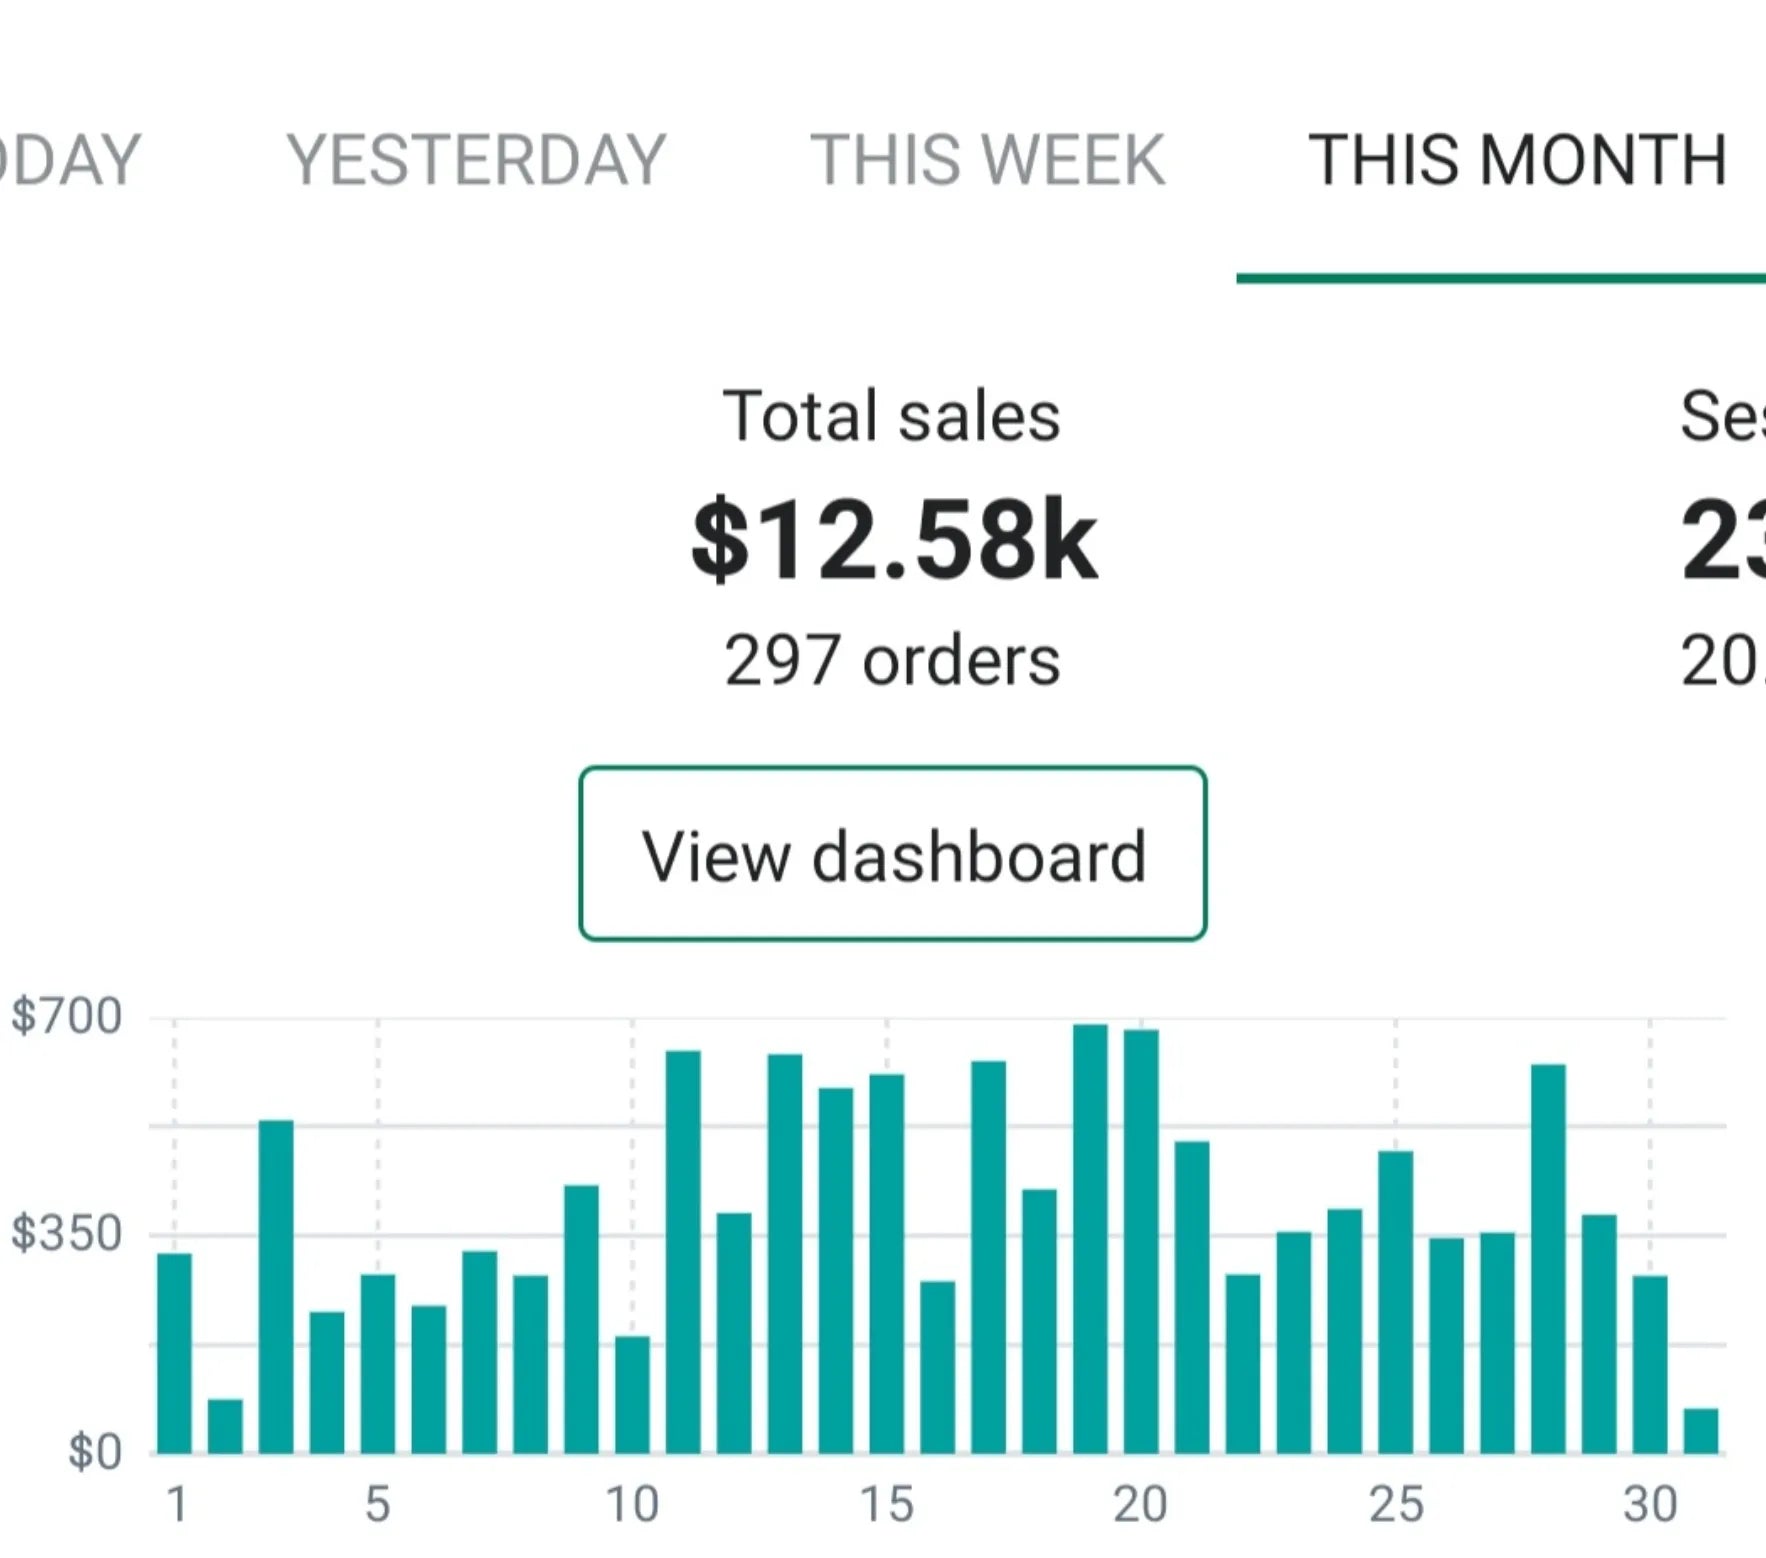Select the tallest bar, day 19
1766x1558 pixels.
click(x=1090, y=1238)
